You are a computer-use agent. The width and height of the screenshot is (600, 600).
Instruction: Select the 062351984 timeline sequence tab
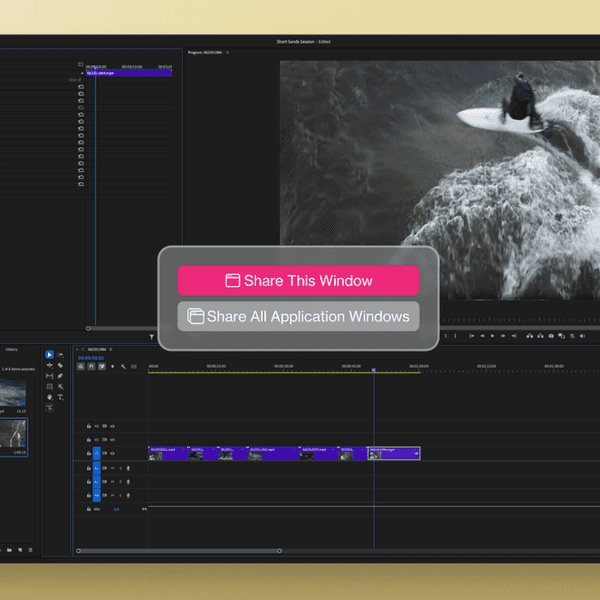coord(97,349)
